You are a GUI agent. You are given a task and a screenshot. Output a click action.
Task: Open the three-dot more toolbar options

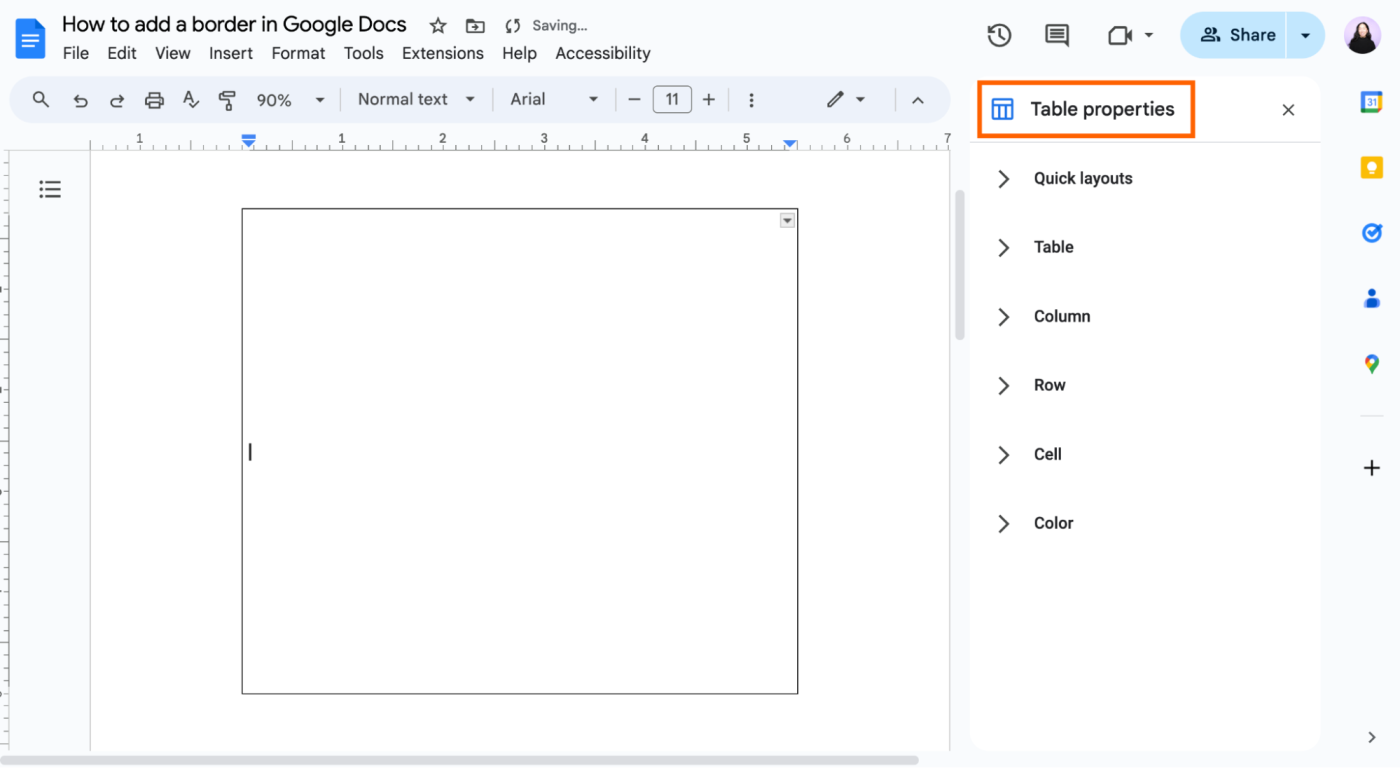coord(751,100)
